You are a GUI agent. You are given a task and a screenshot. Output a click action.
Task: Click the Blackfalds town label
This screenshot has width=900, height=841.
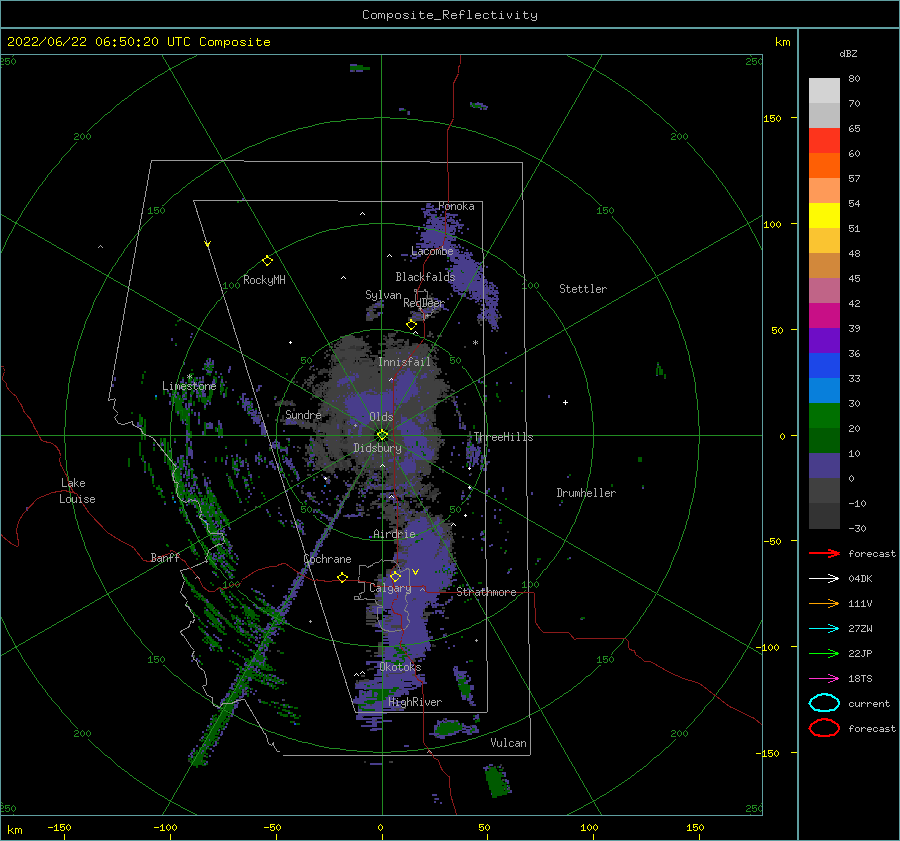click(425, 277)
